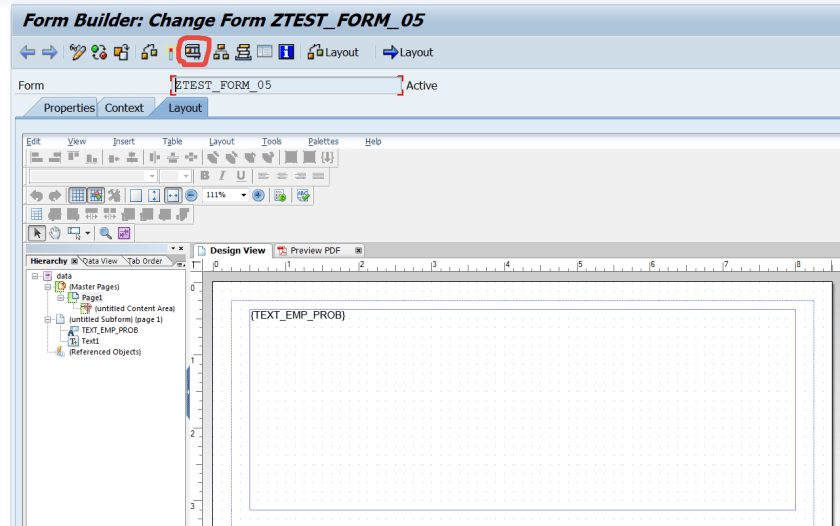The image size is (840, 526).
Task: Toggle bold text formatting
Action: click(204, 176)
